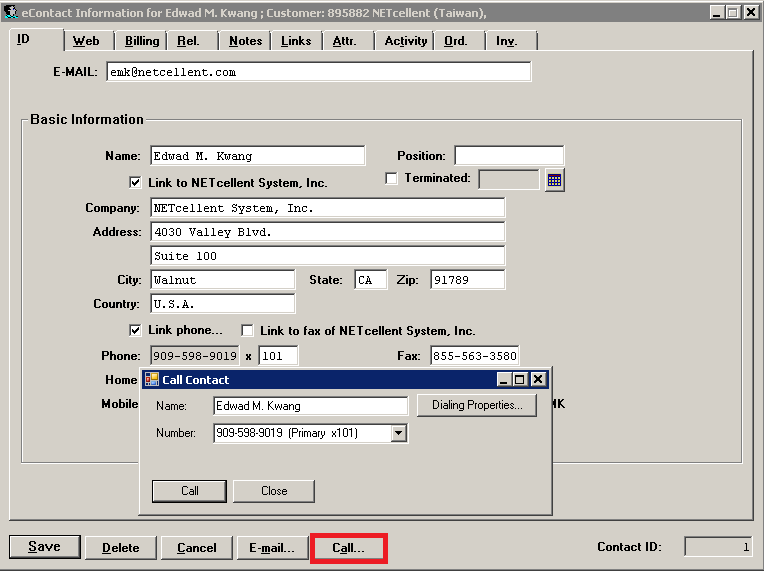Click the State field CA

tap(371, 280)
